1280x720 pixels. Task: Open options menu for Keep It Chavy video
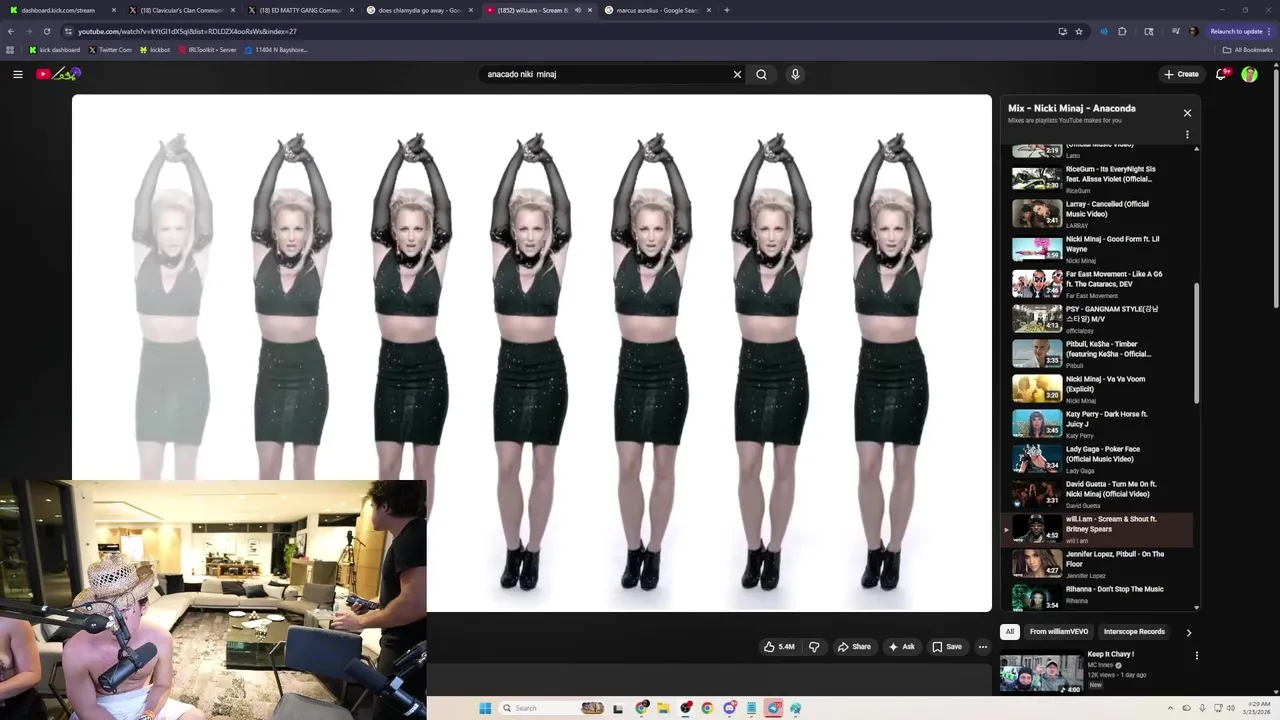[x=1196, y=656]
